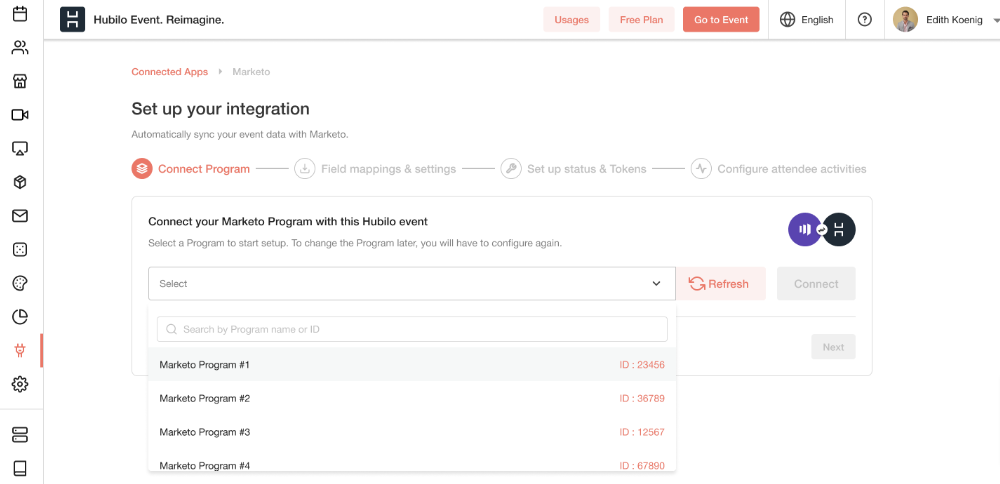Viewport: 1000px width, 484px height.
Task: Expand the user account dropdown arrow
Action: pos(996,20)
